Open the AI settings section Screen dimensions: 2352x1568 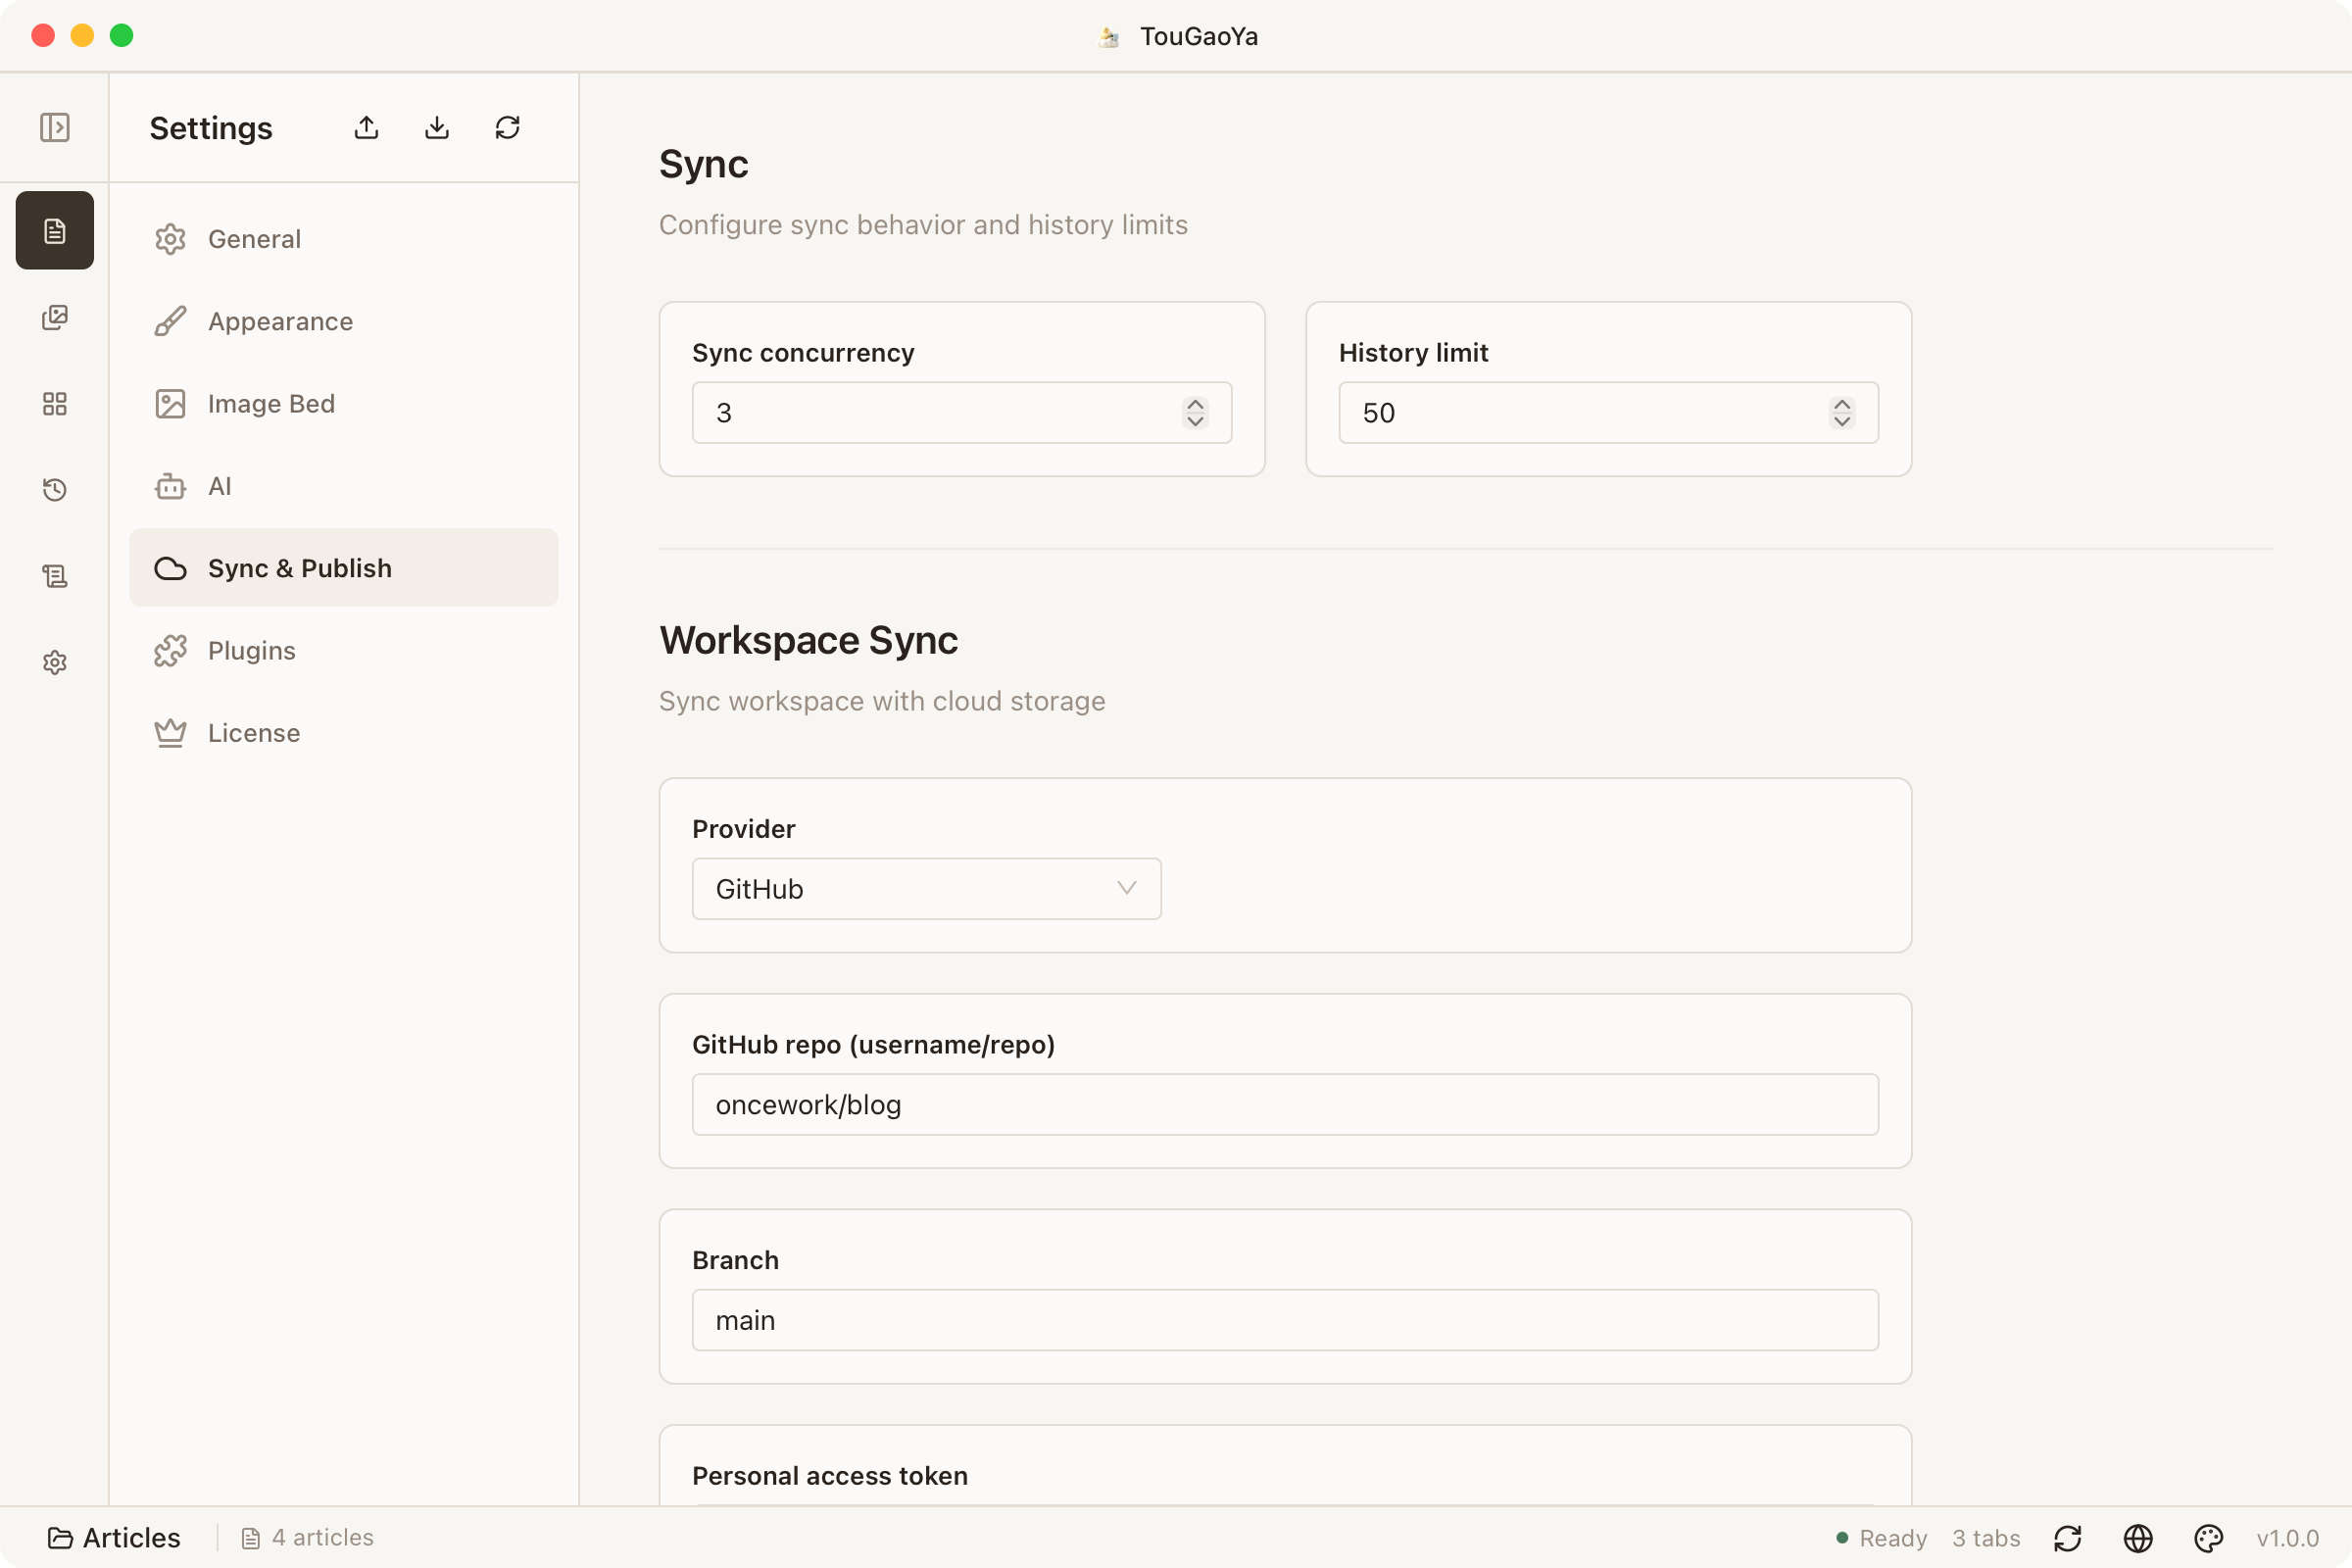(343, 486)
